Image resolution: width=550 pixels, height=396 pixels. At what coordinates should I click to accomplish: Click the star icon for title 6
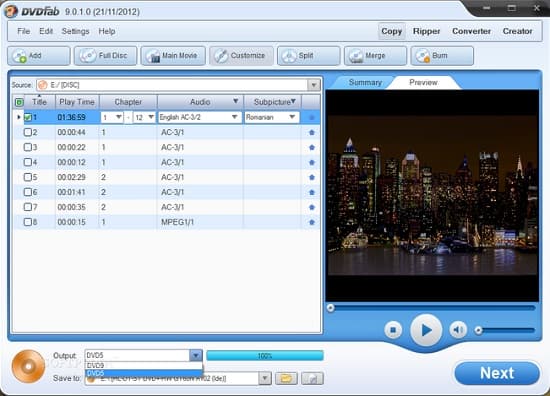pyautogui.click(x=311, y=193)
